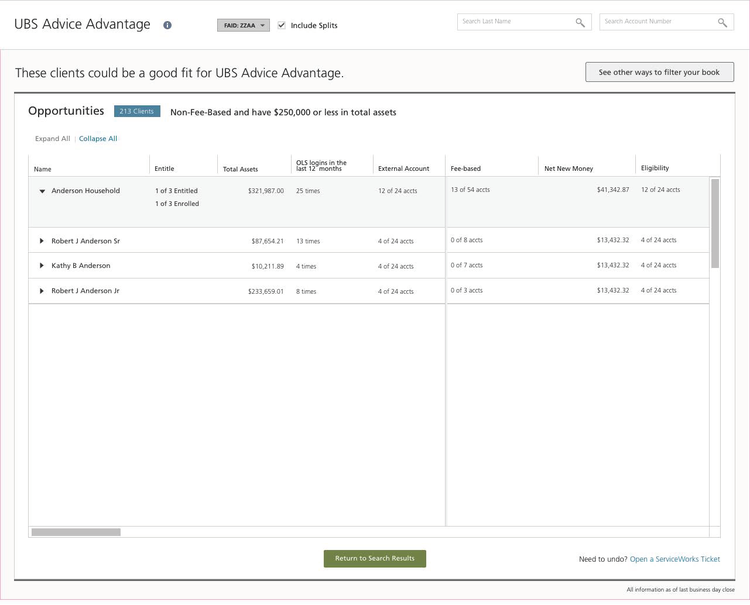
Task: Click the vertical scrollbar thumb in the table
Action: click(715, 223)
